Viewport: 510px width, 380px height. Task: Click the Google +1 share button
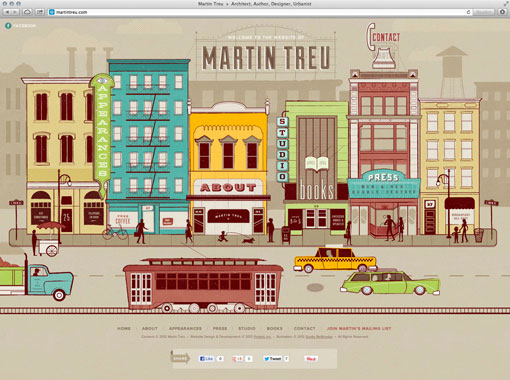(238, 359)
